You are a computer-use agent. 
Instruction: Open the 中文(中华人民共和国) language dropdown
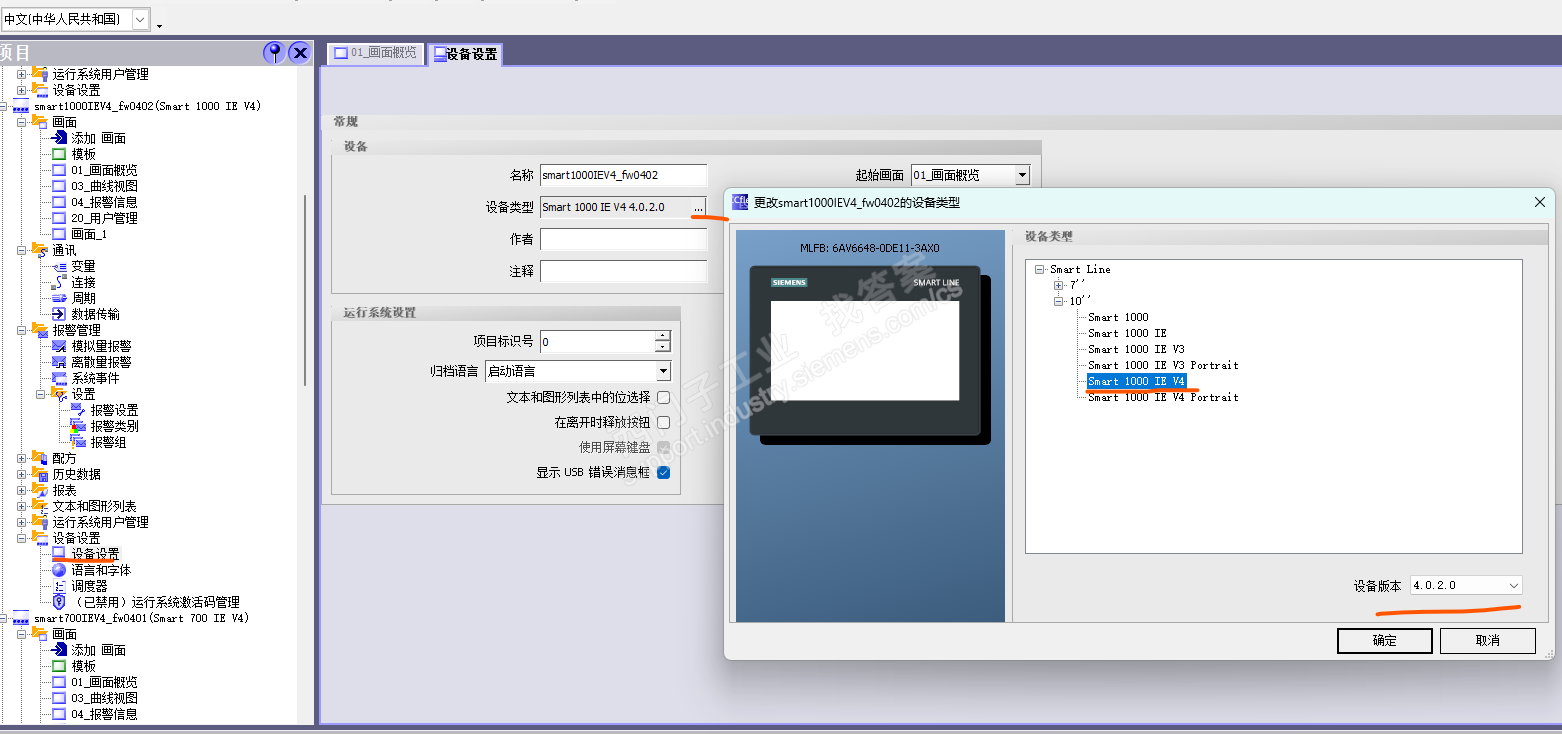(141, 19)
